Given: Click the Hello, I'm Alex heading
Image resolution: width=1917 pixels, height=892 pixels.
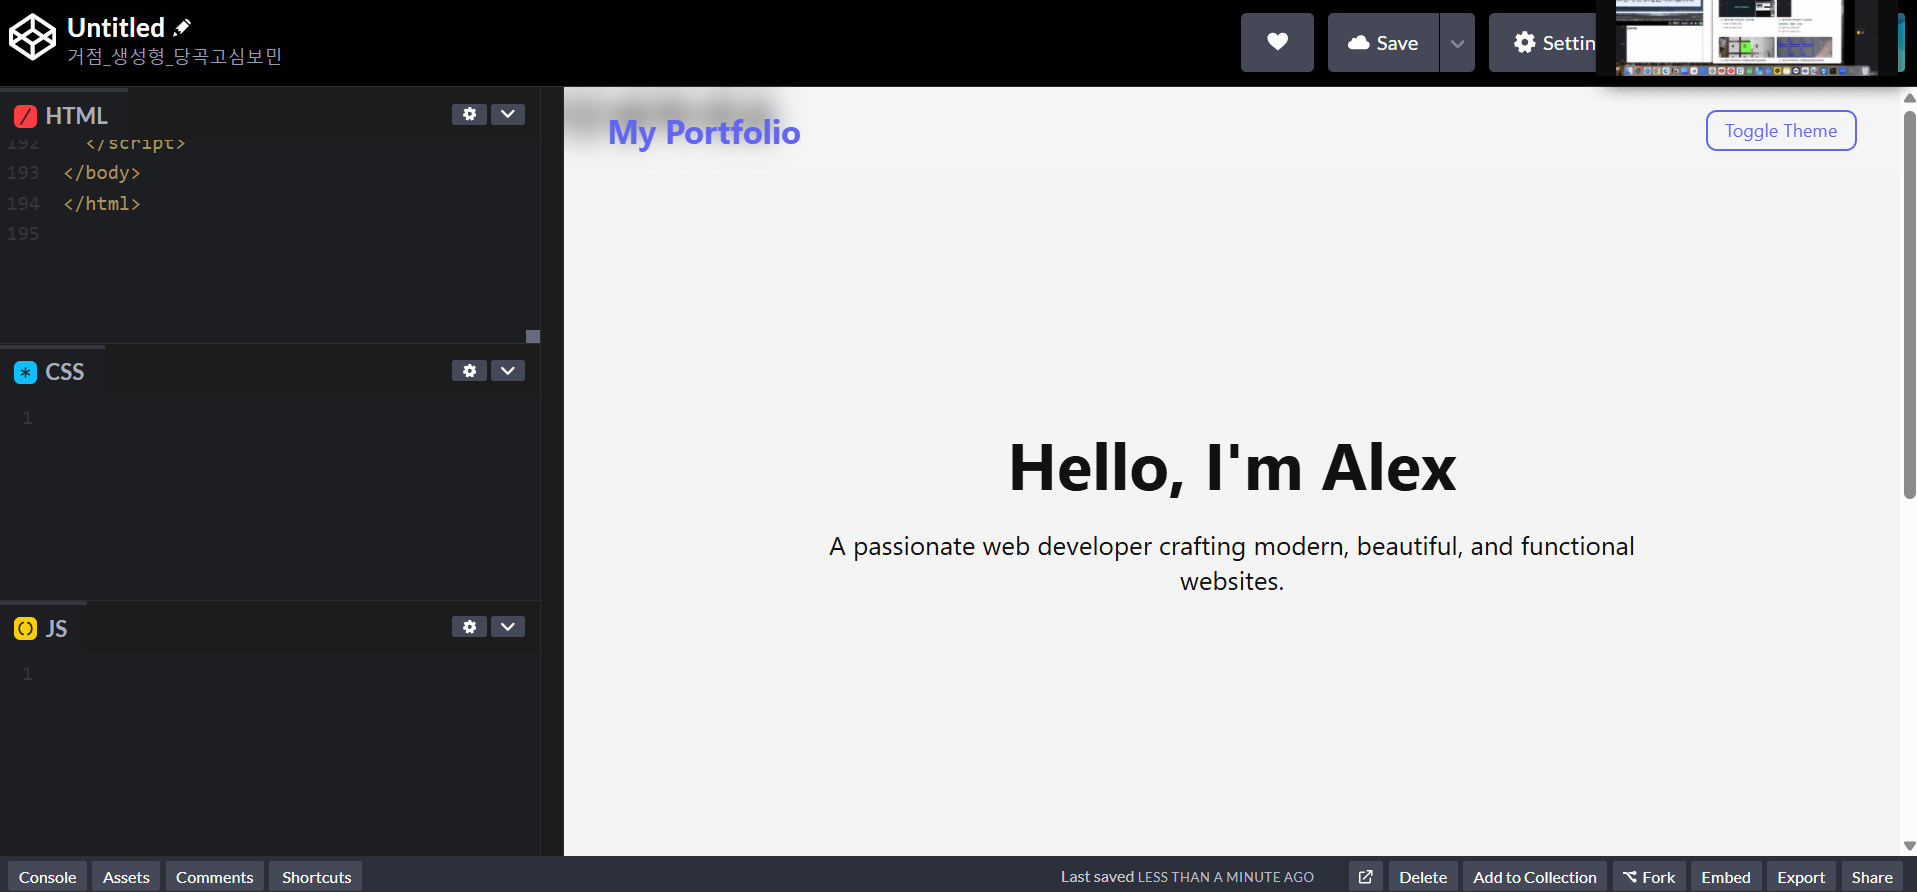Looking at the screenshot, I should [1232, 467].
